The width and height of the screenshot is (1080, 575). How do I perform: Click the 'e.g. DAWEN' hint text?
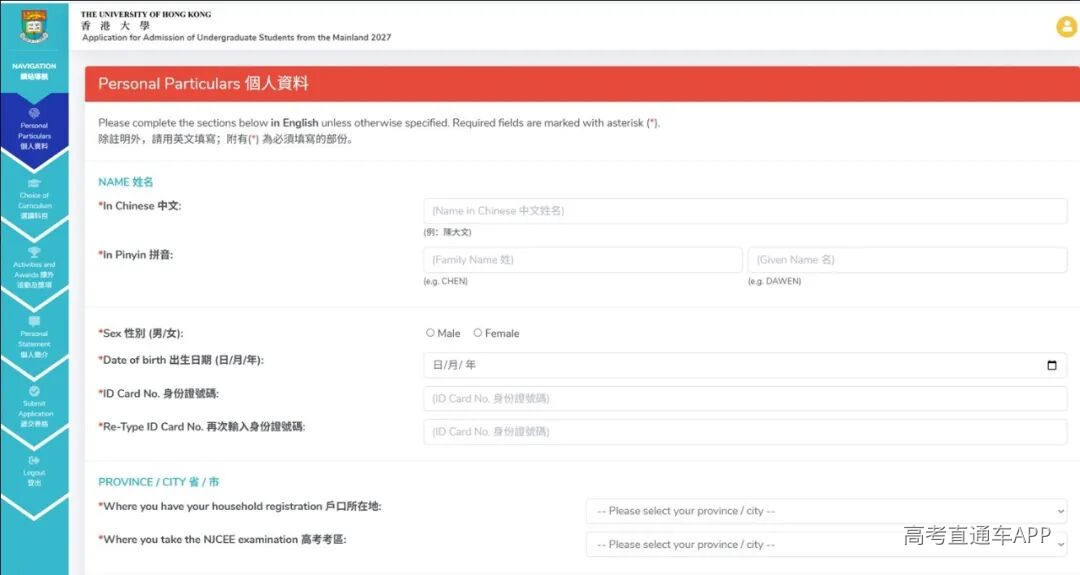pyautogui.click(x=774, y=281)
